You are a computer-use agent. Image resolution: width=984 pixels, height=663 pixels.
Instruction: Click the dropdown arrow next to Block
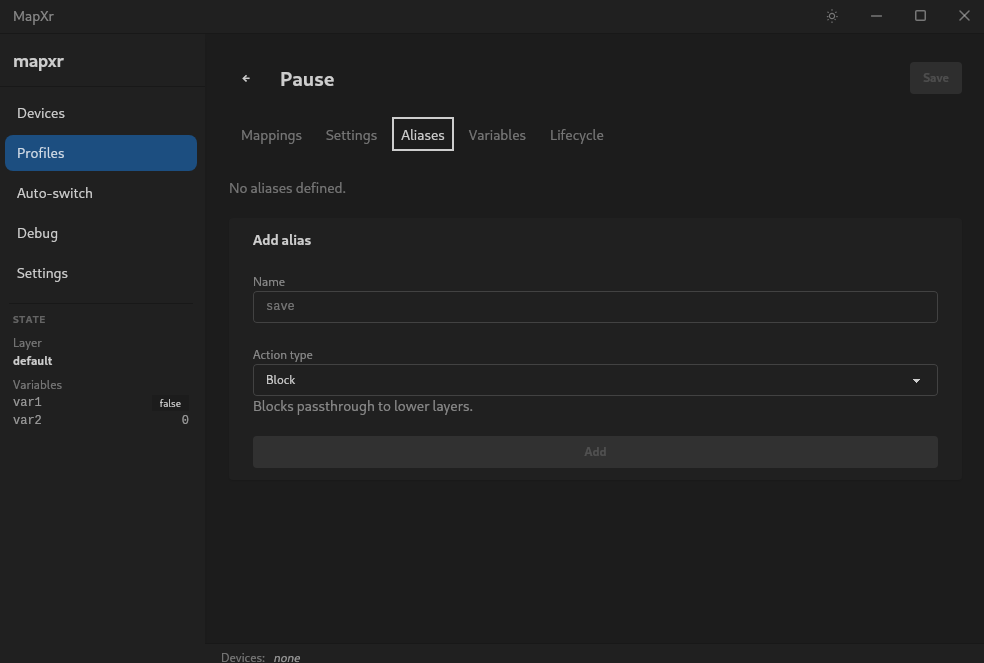pyautogui.click(x=916, y=381)
